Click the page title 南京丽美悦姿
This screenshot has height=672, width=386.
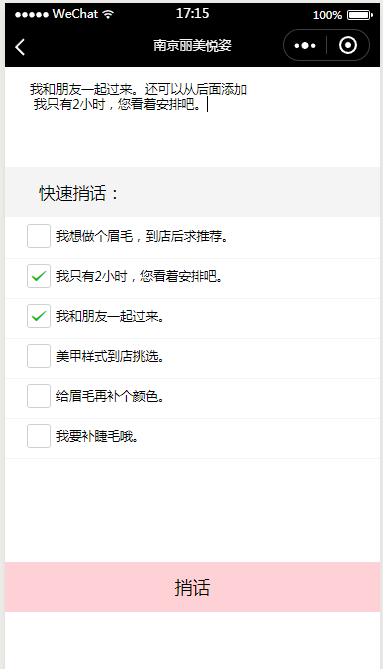(192, 45)
